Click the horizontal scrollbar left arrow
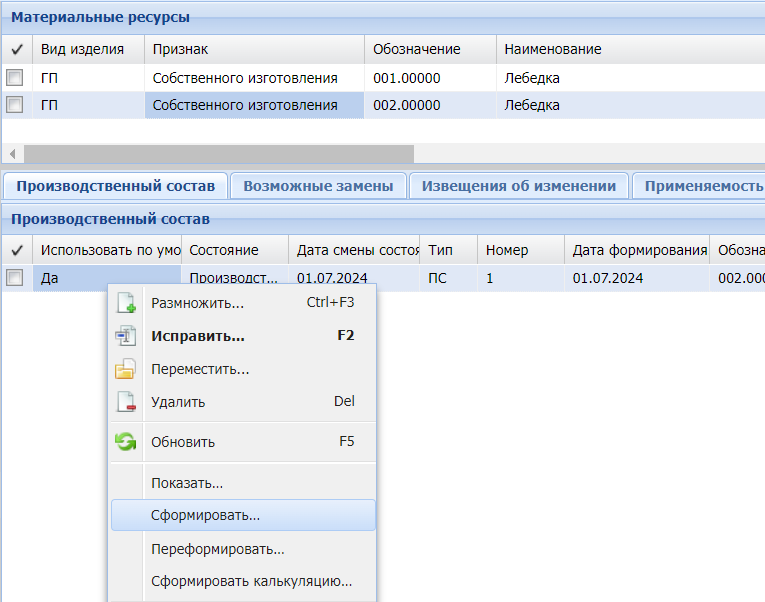Screen dimensions: 765x602 13,154
